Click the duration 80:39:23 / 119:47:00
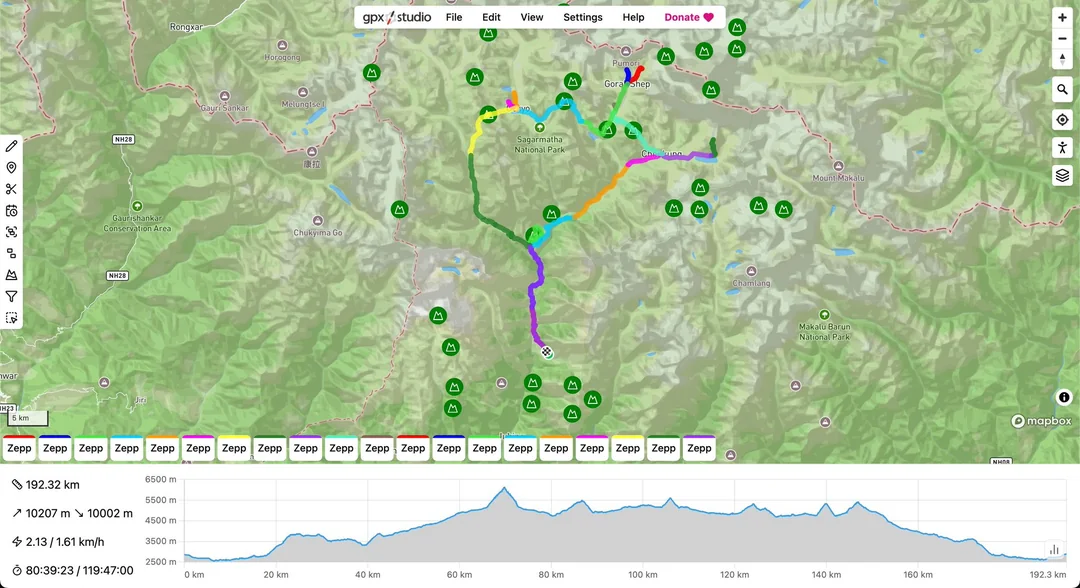This screenshot has height=588, width=1080. click(79, 570)
